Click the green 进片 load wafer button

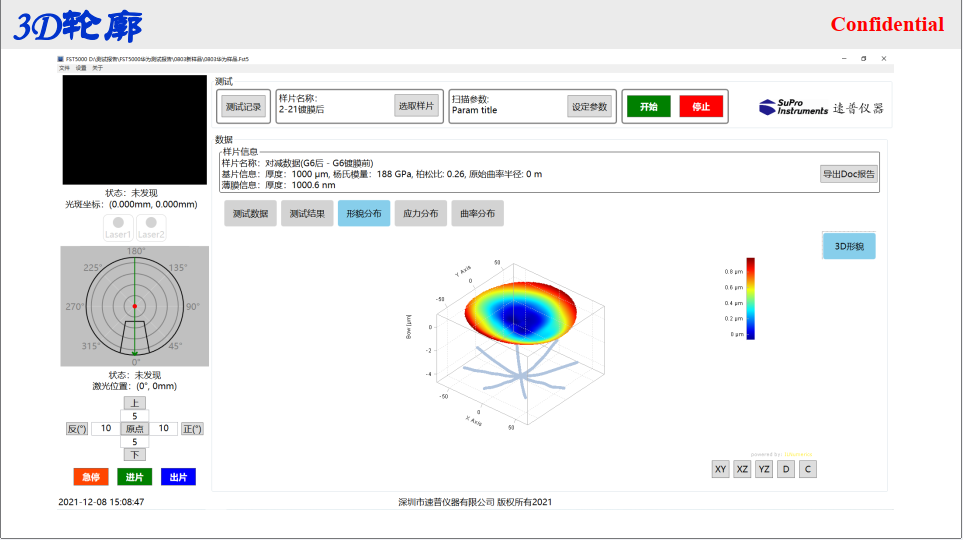135,477
